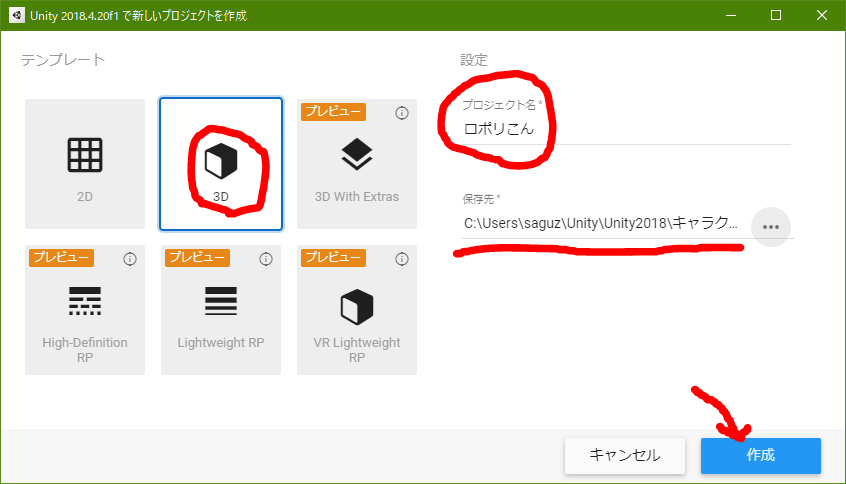
Task: Click the 設定 heading
Action: pyautogui.click(x=474, y=59)
